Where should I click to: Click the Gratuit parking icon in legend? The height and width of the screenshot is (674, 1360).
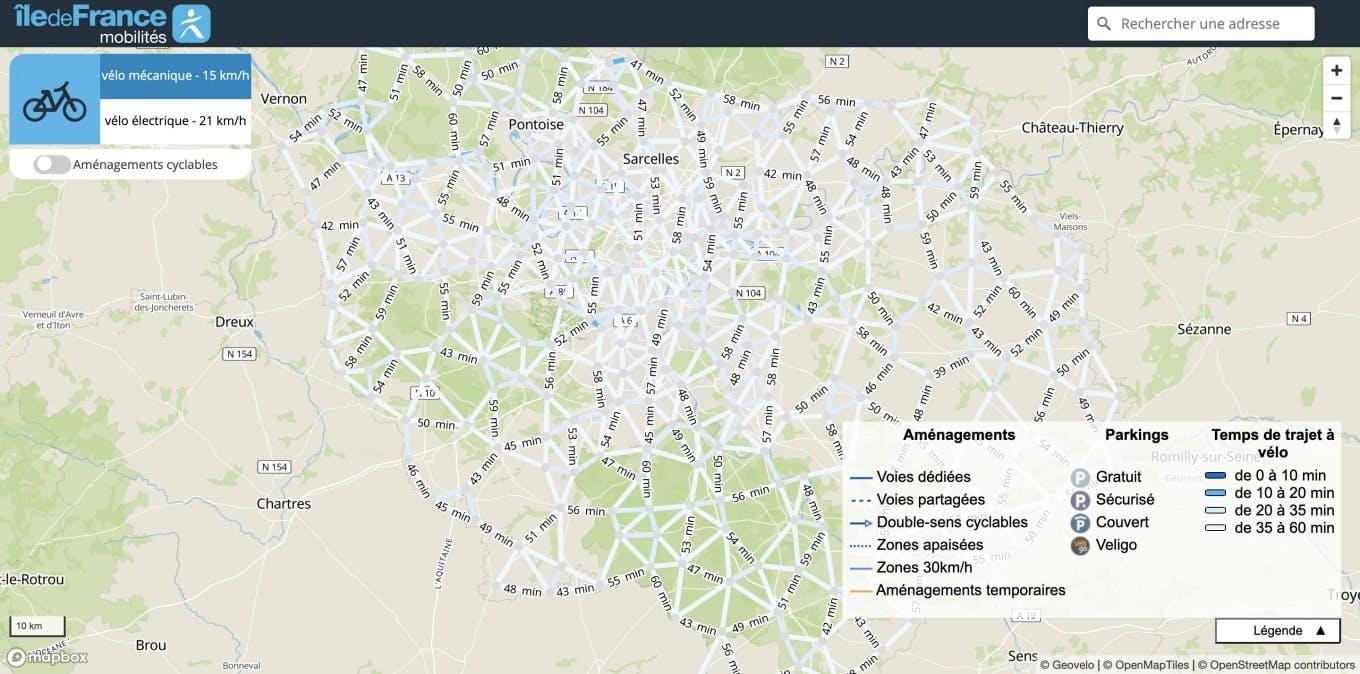point(1080,478)
